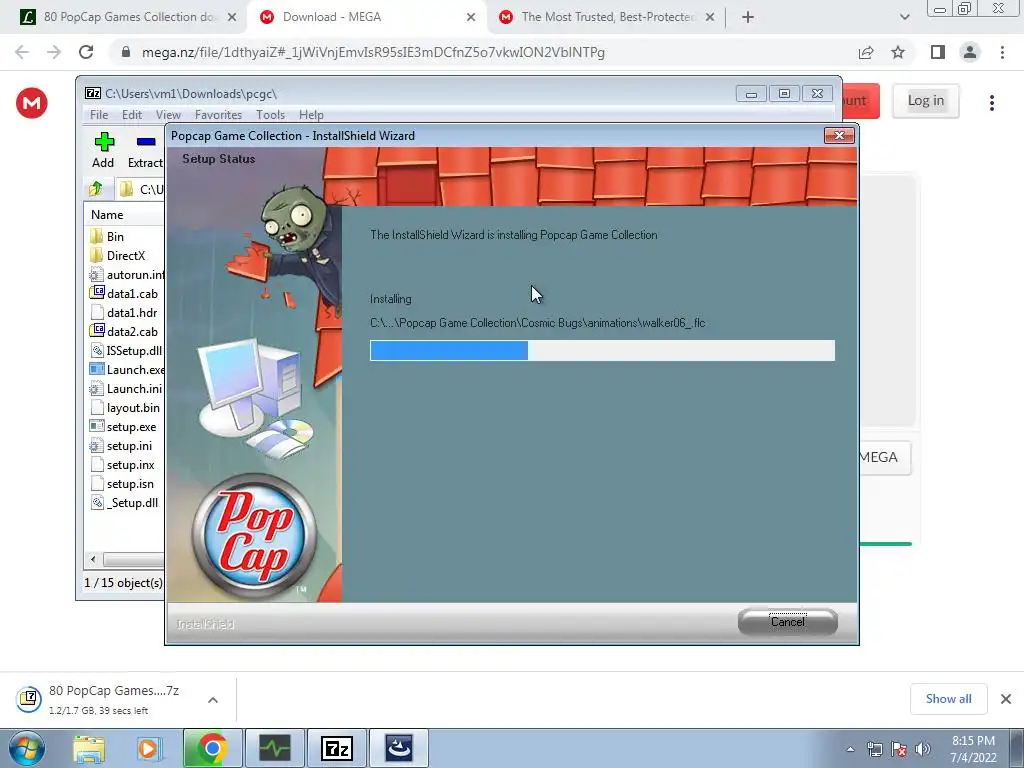Go back in Chrome

22,52
